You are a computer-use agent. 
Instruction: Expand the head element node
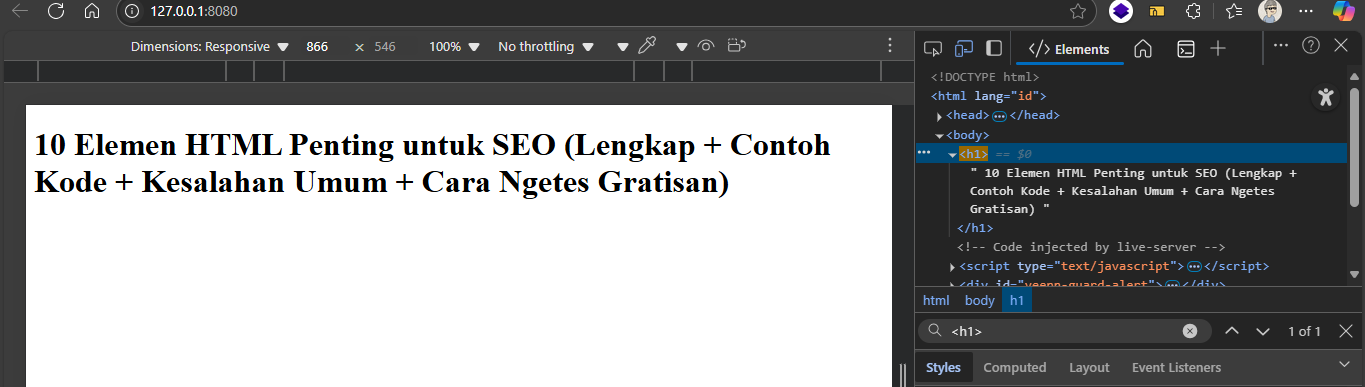coord(939,116)
